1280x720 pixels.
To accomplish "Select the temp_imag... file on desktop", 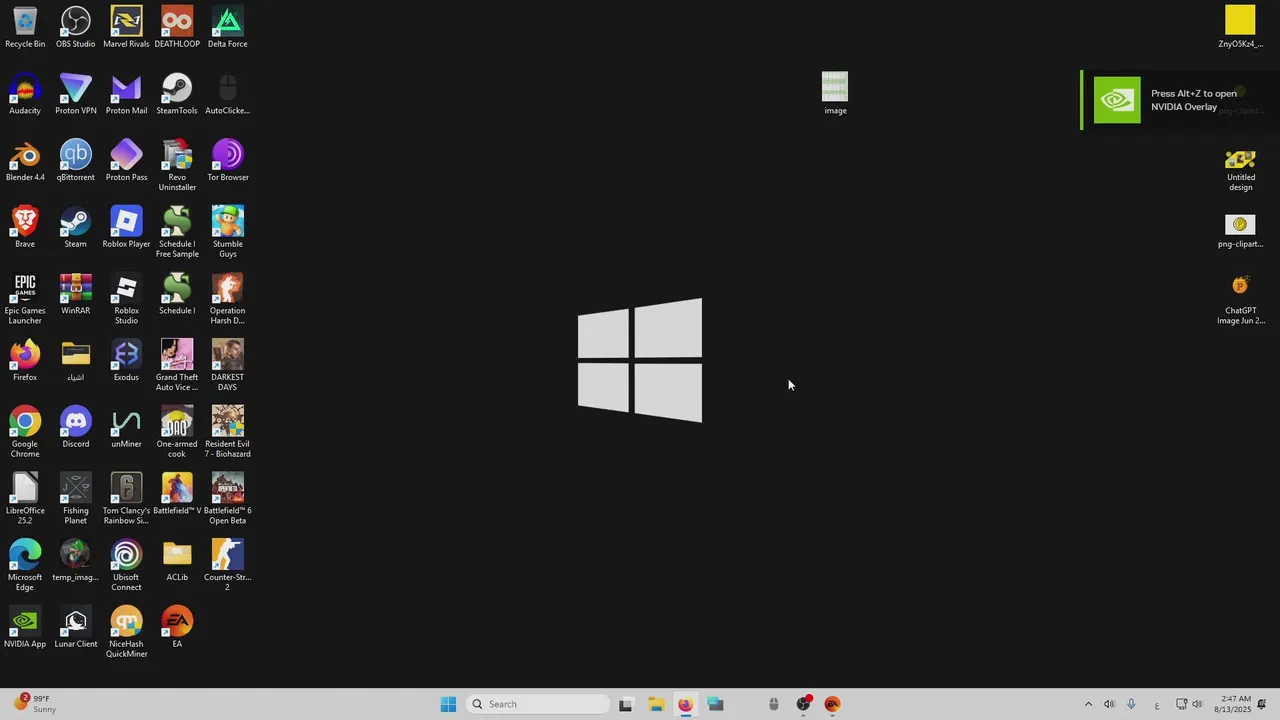I will pyautogui.click(x=76, y=561).
